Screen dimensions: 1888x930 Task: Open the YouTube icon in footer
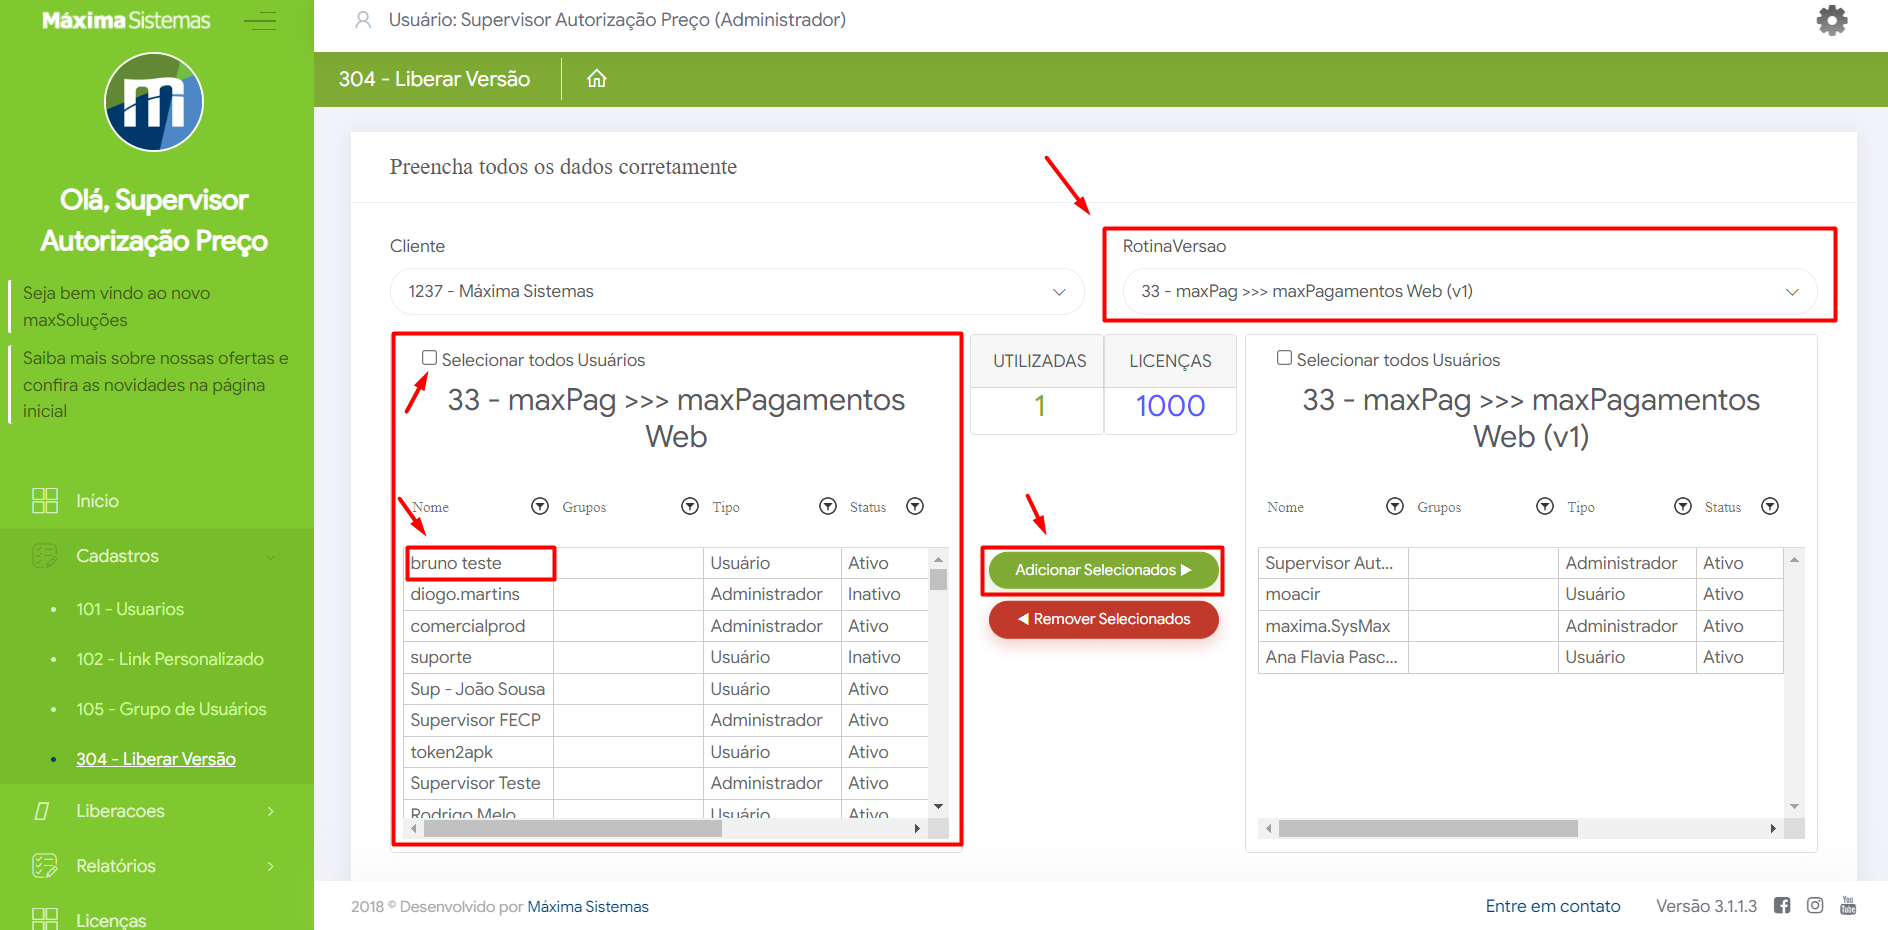pyautogui.click(x=1848, y=906)
